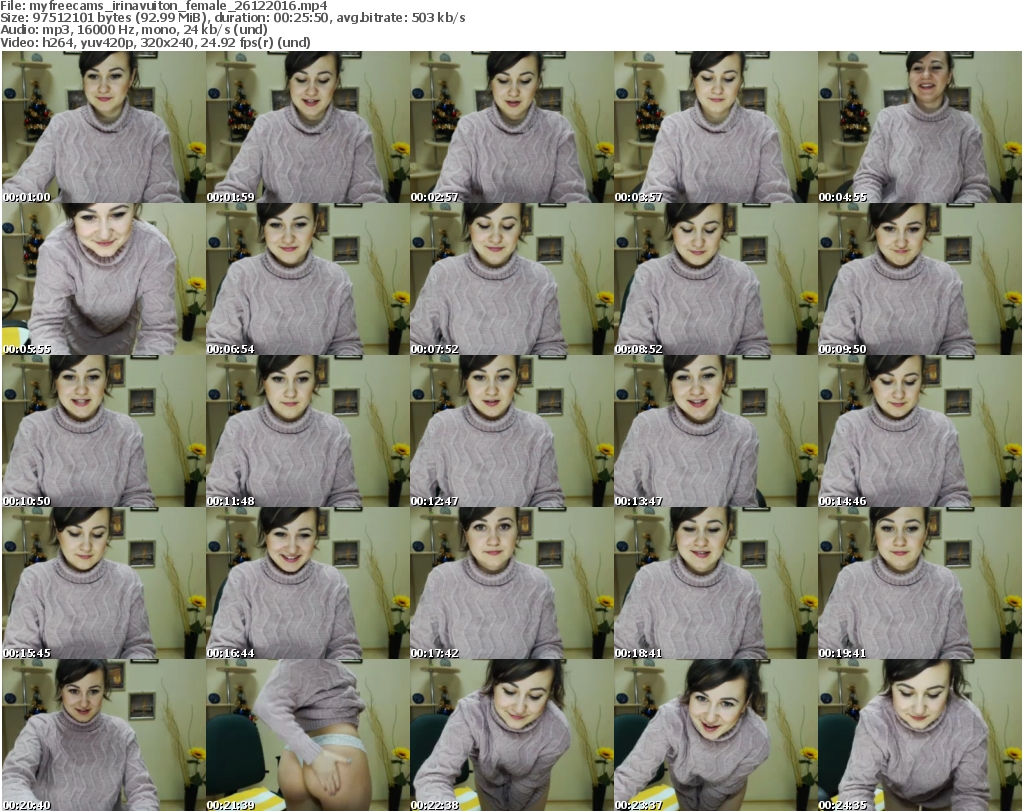This screenshot has width=1024, height=811.
Task: Select the thumbnail marked 00:20:40
Action: point(104,735)
